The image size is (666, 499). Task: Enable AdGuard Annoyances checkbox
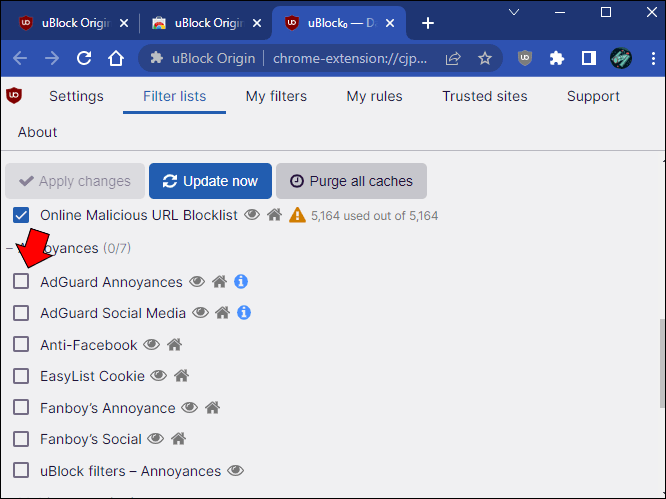pyautogui.click(x=21, y=281)
